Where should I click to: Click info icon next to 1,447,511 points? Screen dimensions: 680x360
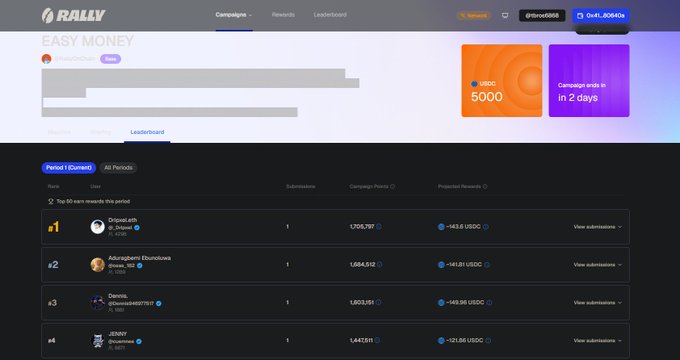(377, 340)
